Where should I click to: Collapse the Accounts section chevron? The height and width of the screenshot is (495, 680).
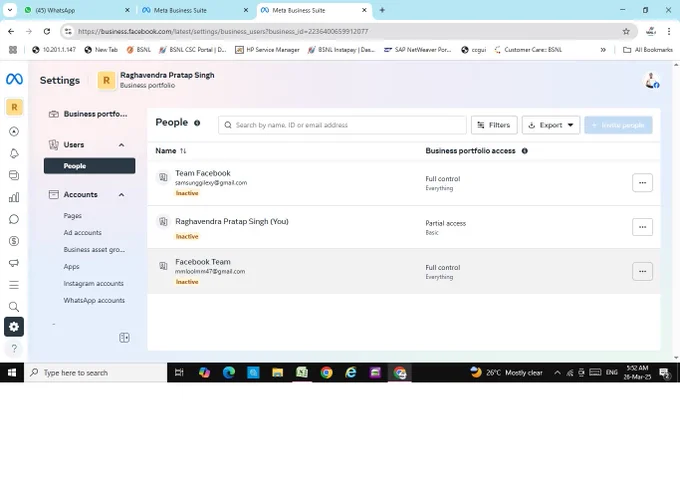coord(121,195)
